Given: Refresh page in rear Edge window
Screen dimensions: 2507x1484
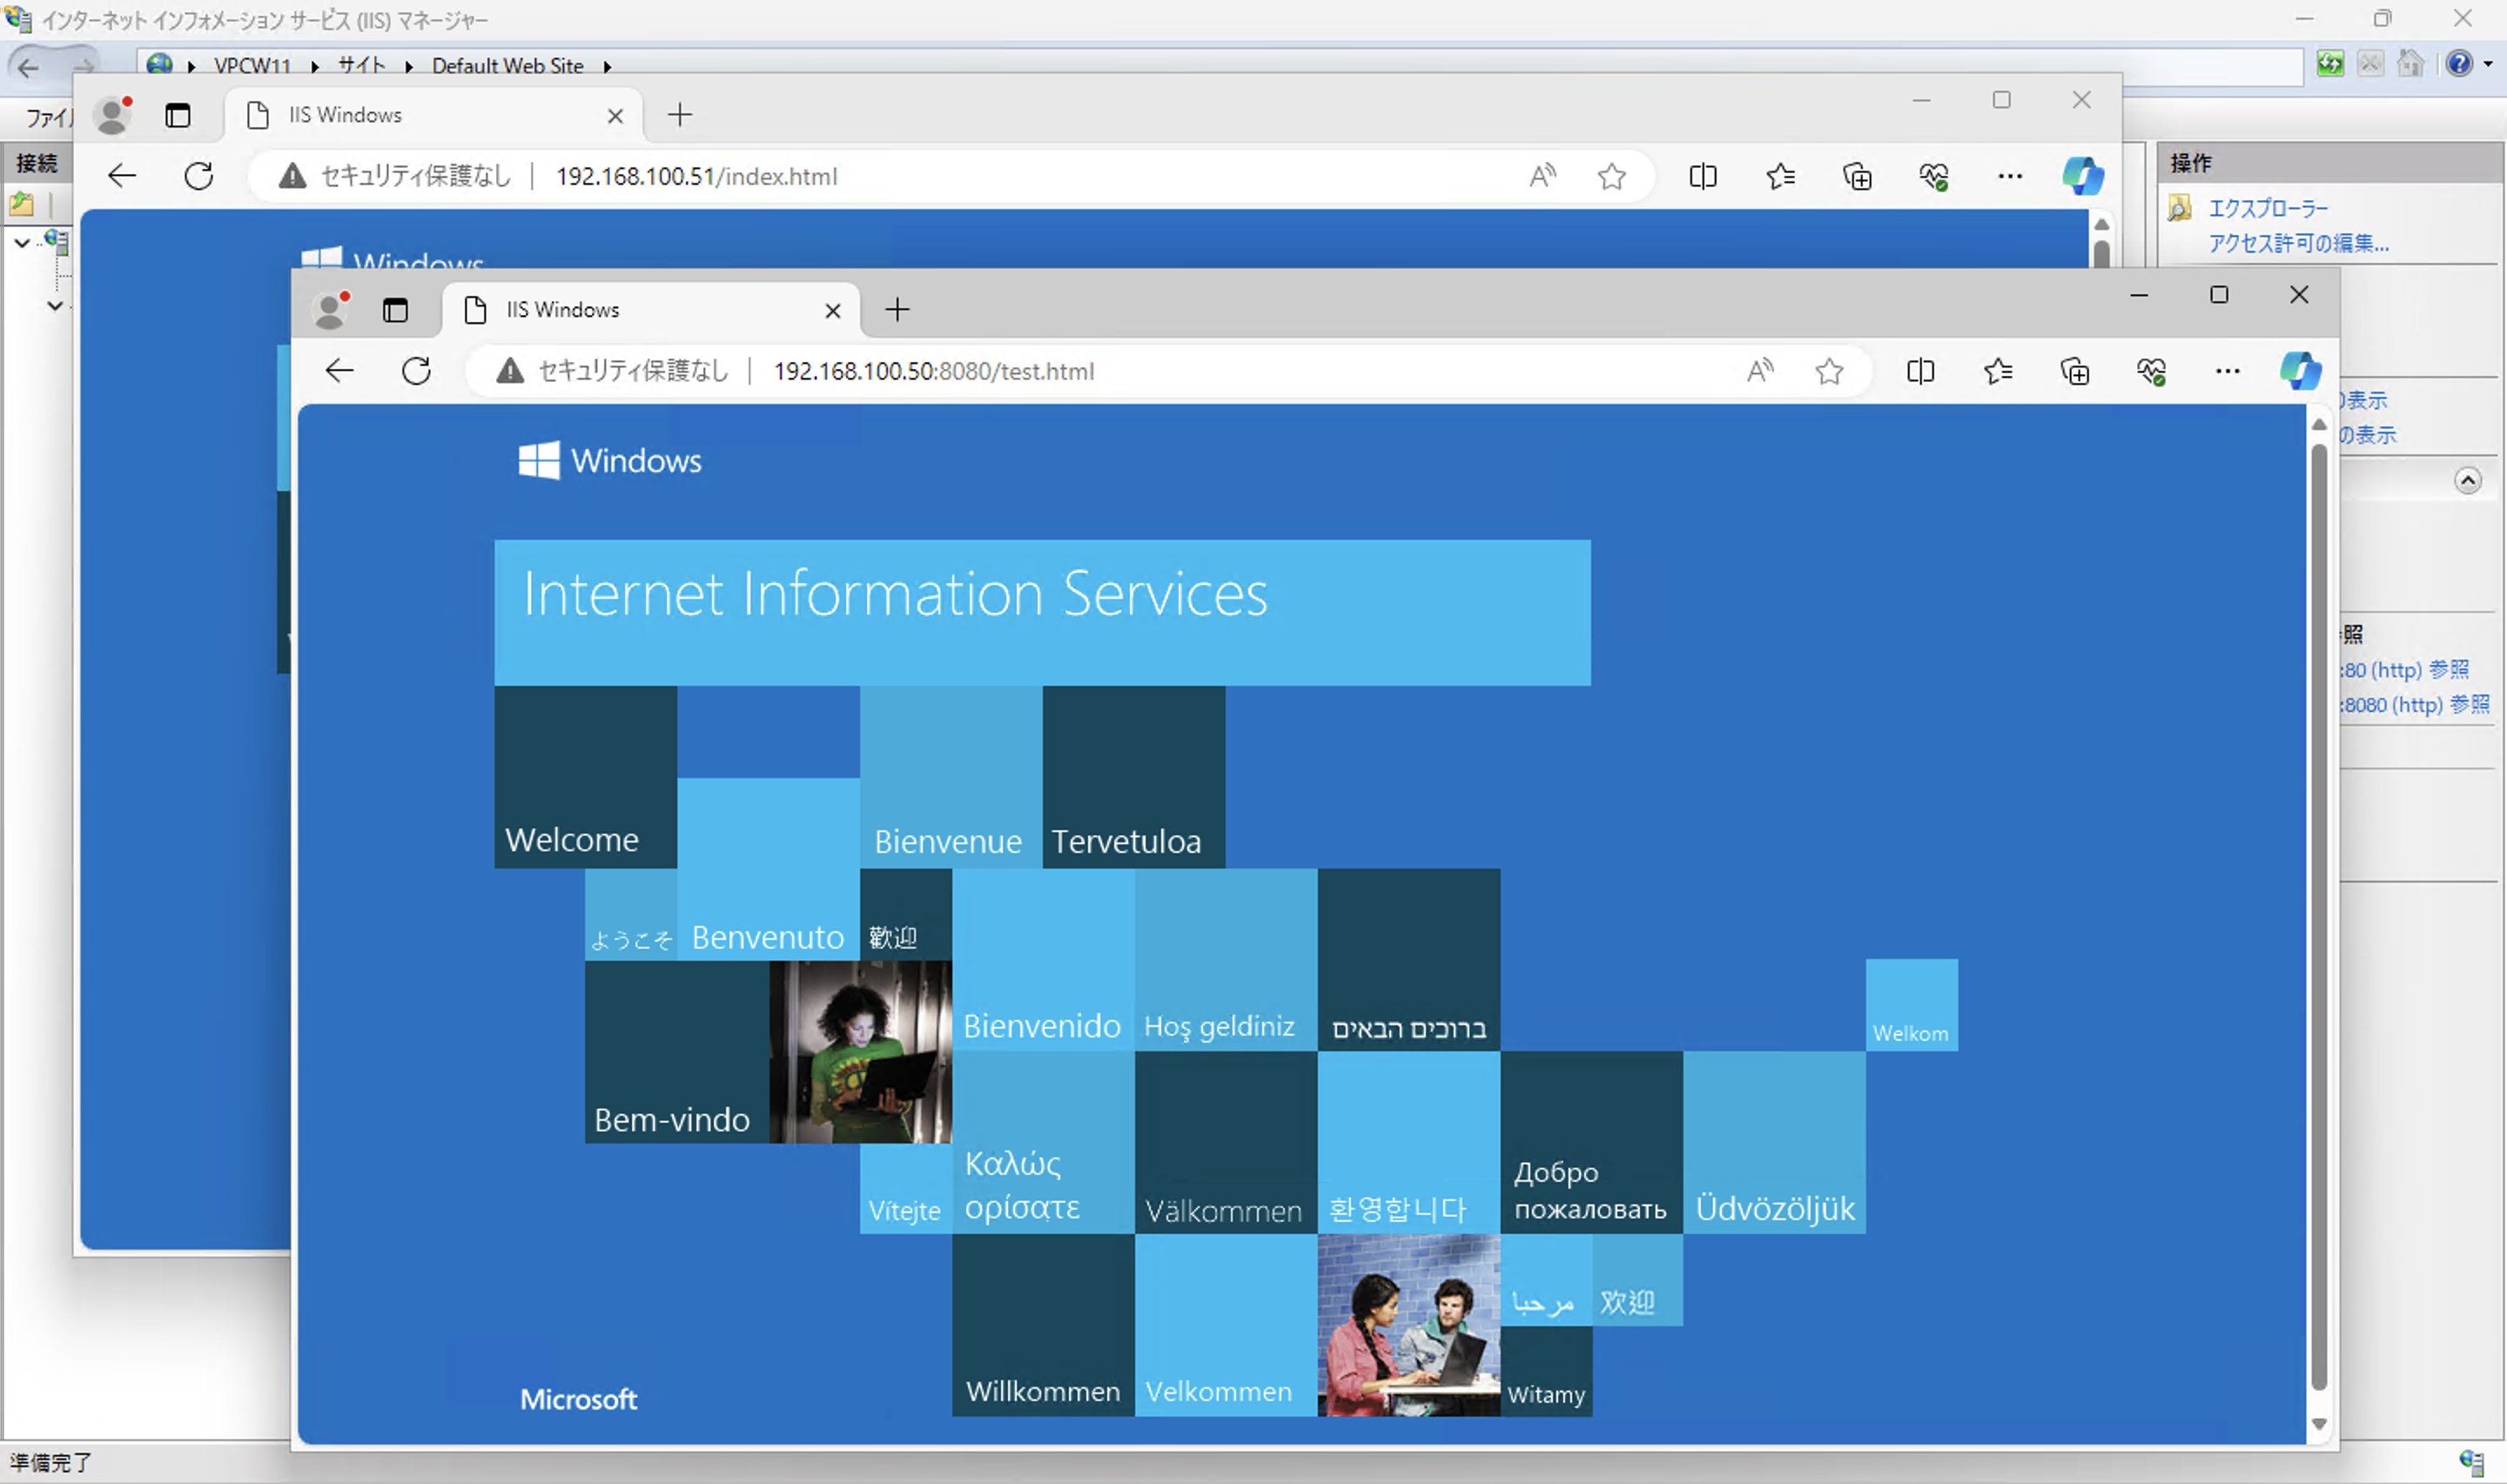Looking at the screenshot, I should (x=199, y=177).
